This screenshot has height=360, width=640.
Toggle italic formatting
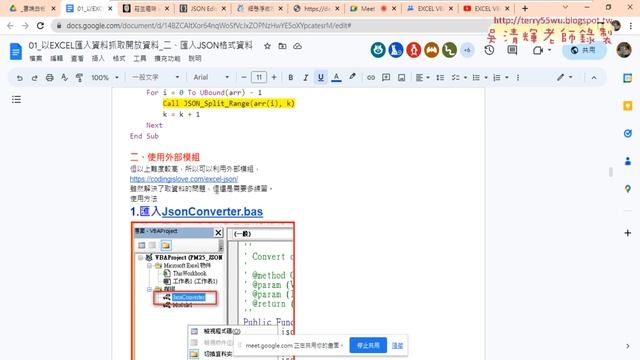click(x=305, y=77)
